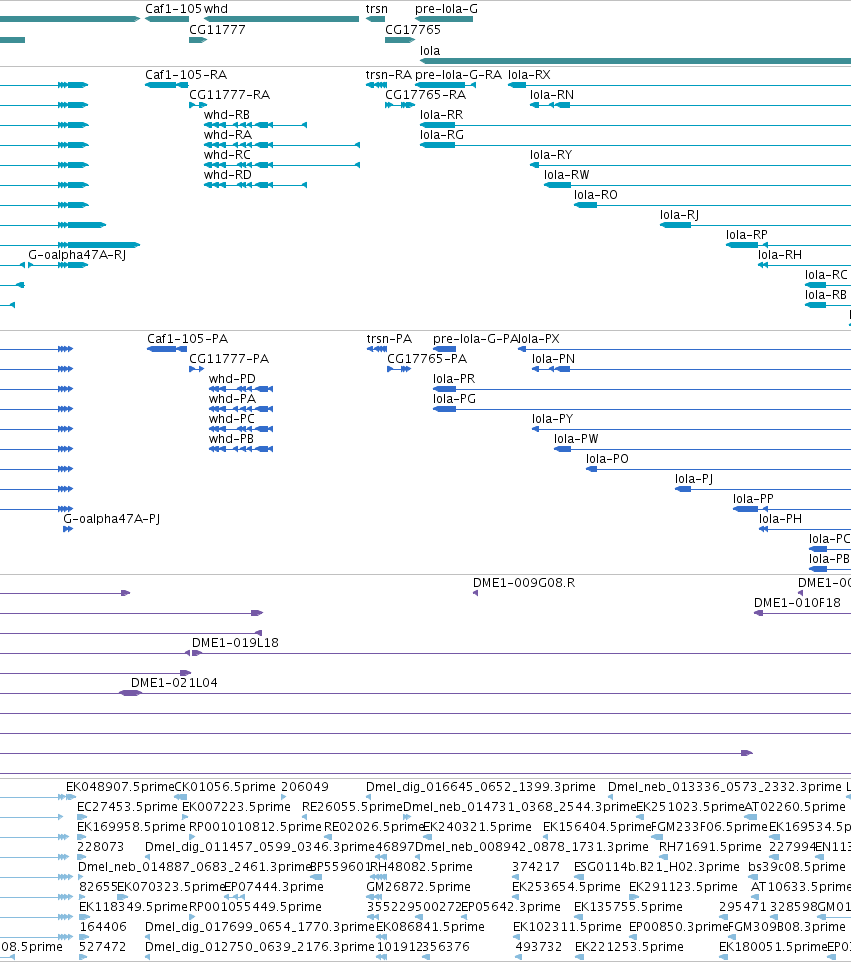Click the Caf1-105-PA protein label
Image resolution: width=851 pixels, height=962 pixels.
point(187,339)
